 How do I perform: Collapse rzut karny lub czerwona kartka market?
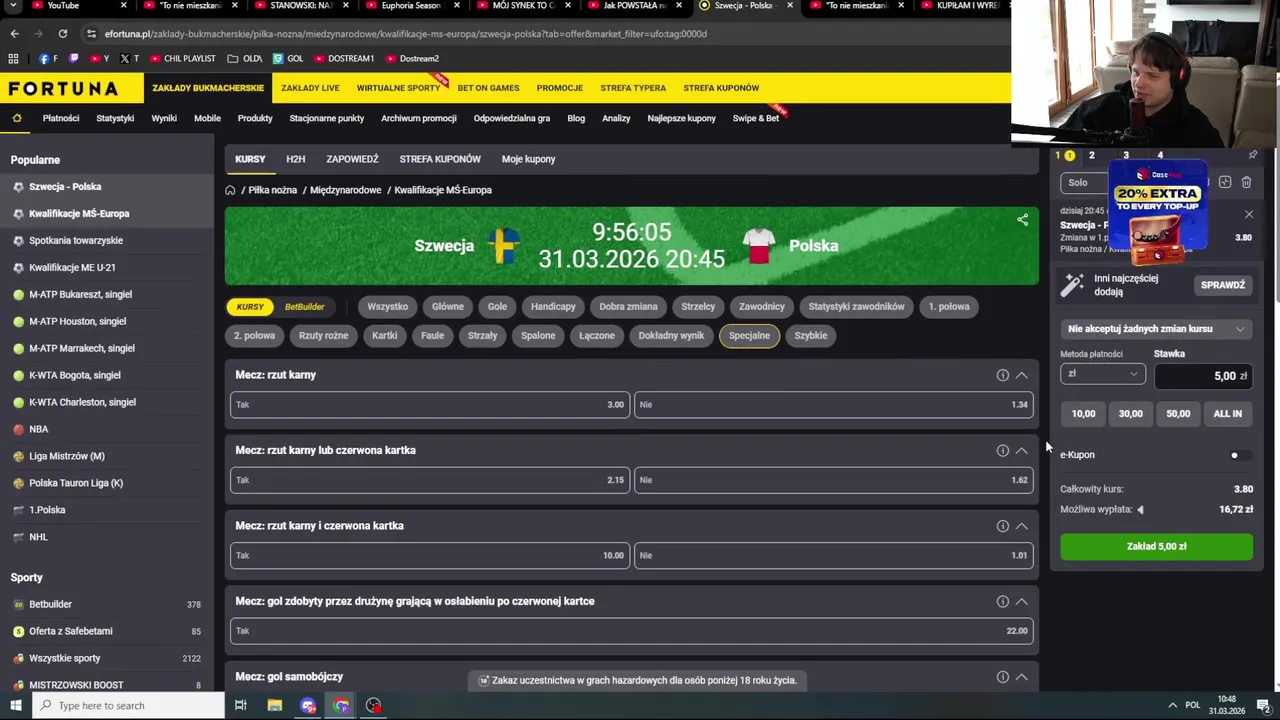[1021, 451]
